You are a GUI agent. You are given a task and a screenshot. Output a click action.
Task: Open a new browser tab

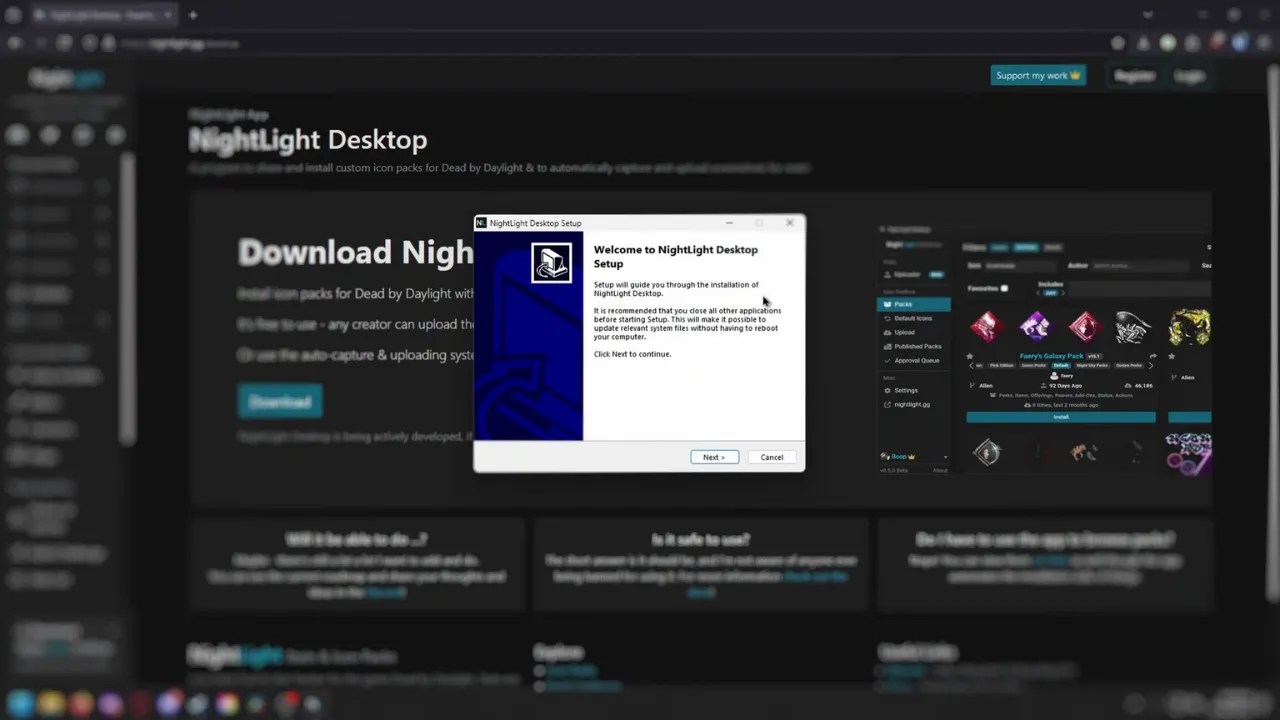tap(193, 15)
